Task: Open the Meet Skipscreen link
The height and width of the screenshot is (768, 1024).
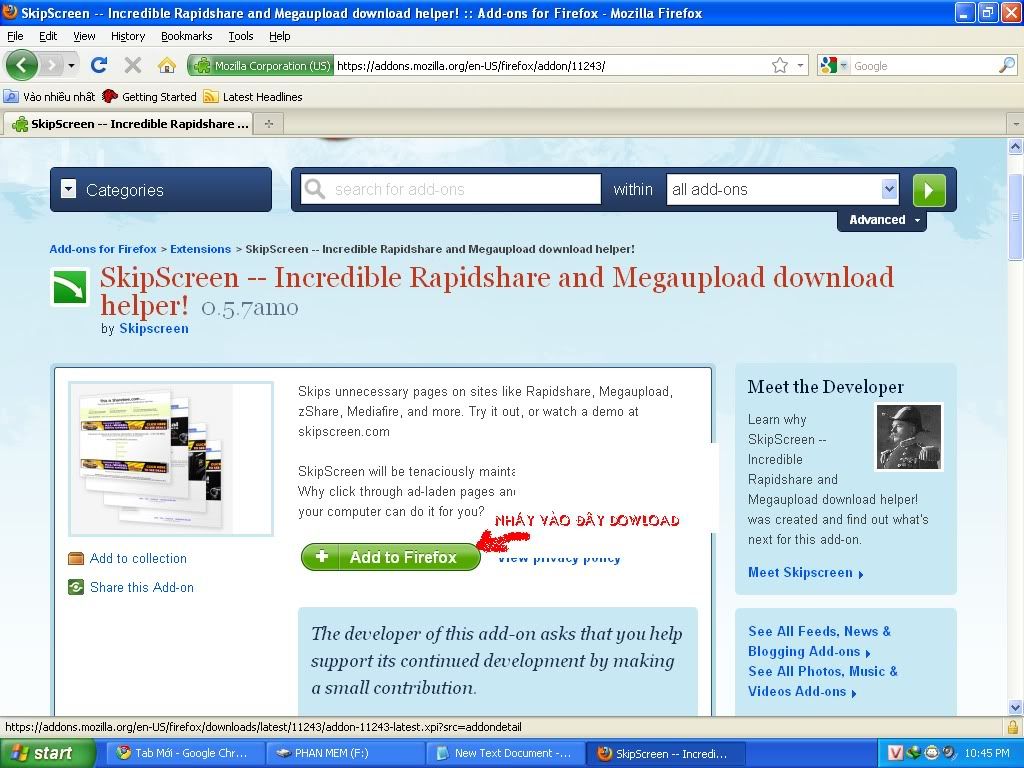Action: tap(806, 573)
